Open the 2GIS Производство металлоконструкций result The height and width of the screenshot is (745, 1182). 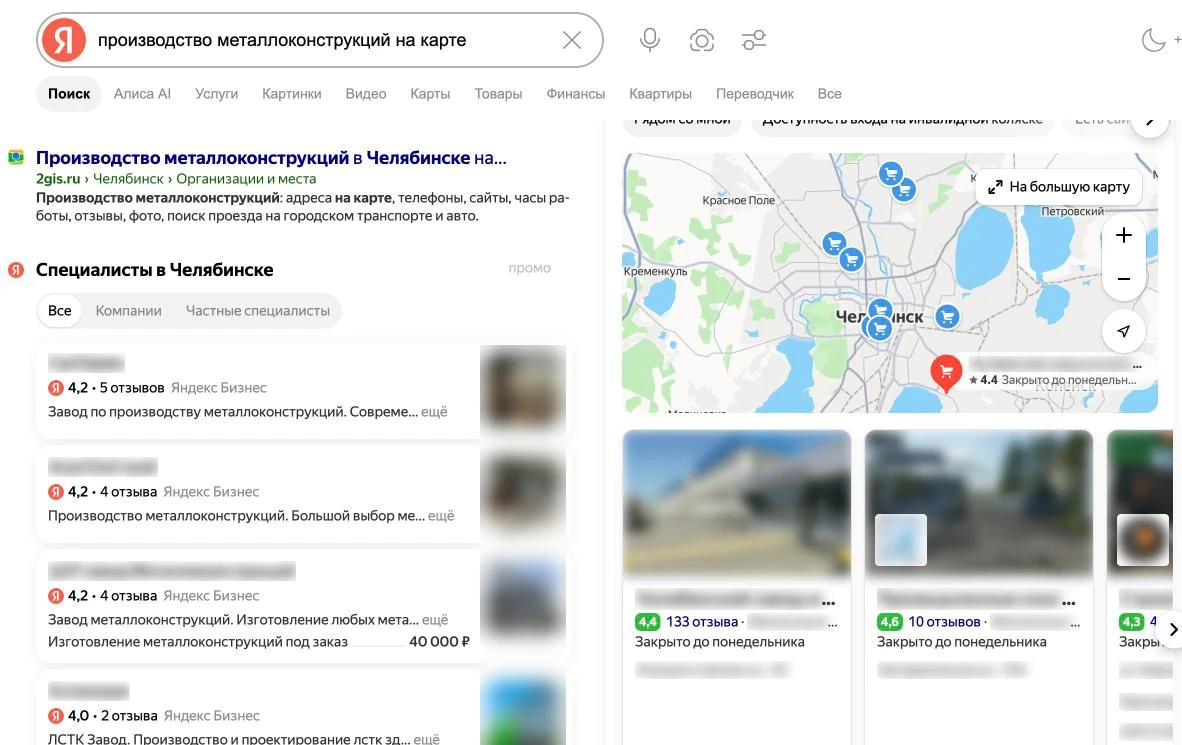pos(271,158)
